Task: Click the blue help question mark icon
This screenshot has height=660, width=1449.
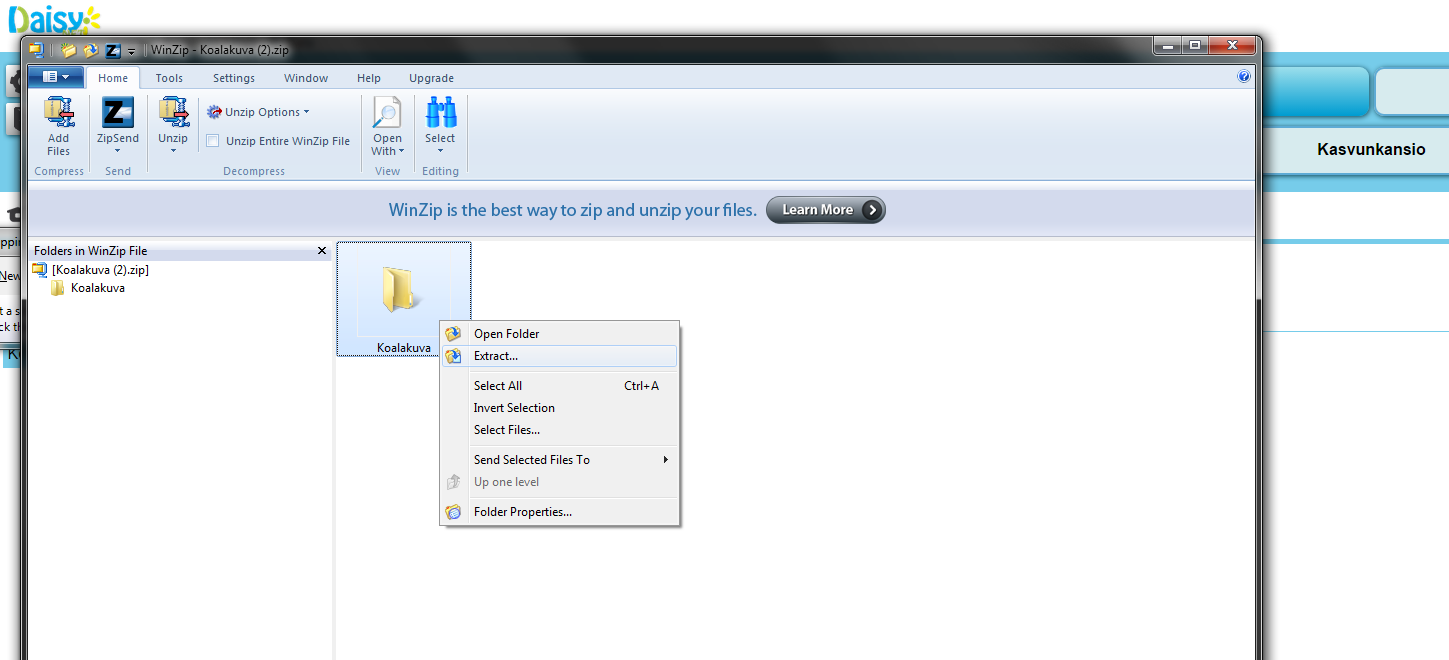Action: pos(1244,76)
